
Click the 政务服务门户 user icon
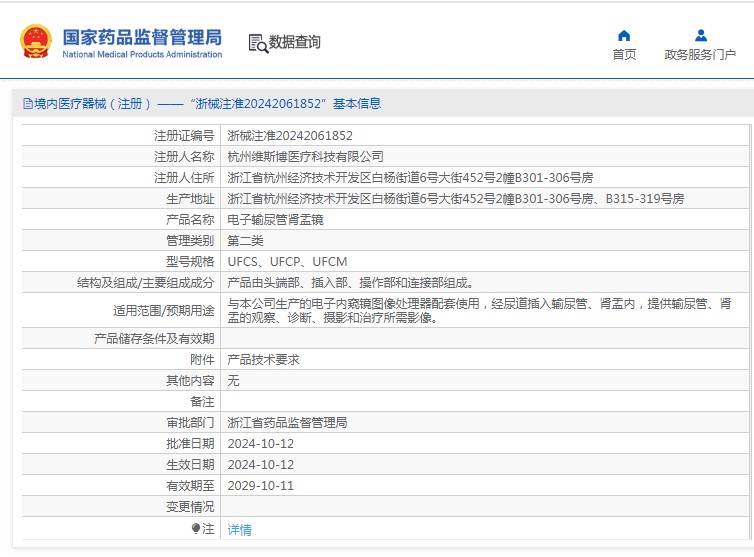(701, 36)
